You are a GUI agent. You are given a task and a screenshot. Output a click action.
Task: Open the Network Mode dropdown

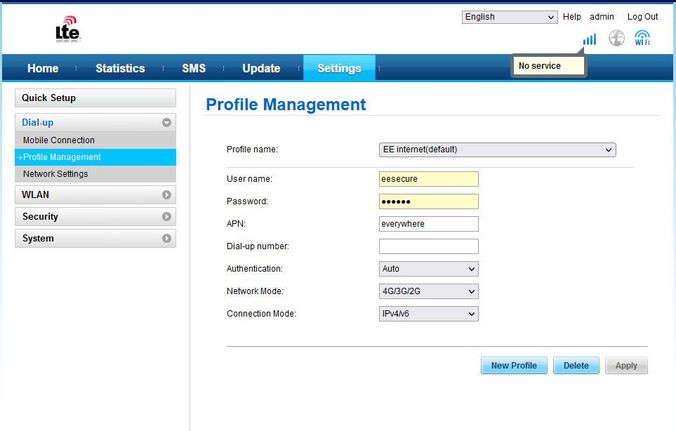[x=428, y=291]
